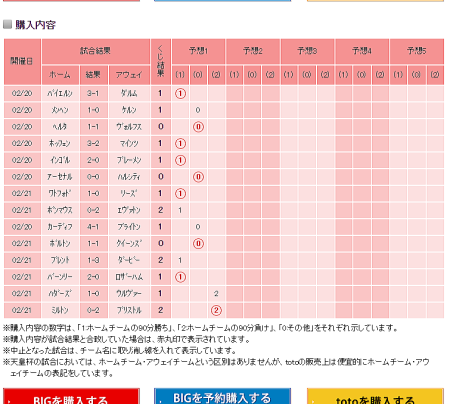450x404 pixels.
Task: Click away team ブリストル
Action: [x=129, y=310]
